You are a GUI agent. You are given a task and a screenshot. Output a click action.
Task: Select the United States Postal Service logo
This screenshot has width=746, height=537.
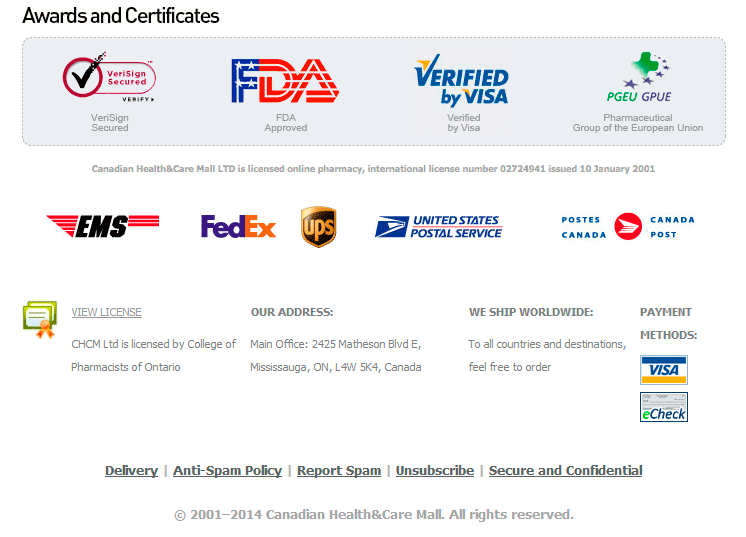tap(438, 227)
